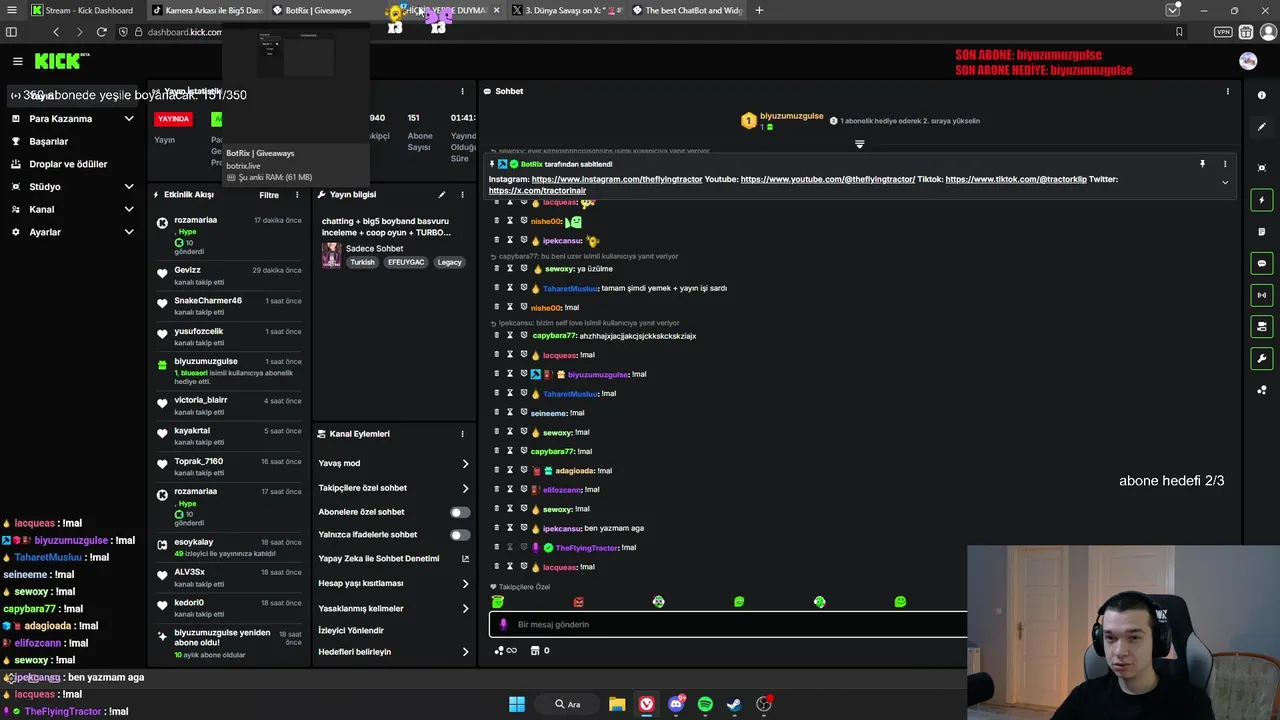1280x720 pixels.
Task: Open Windows Start menu on taskbar
Action: (x=517, y=704)
